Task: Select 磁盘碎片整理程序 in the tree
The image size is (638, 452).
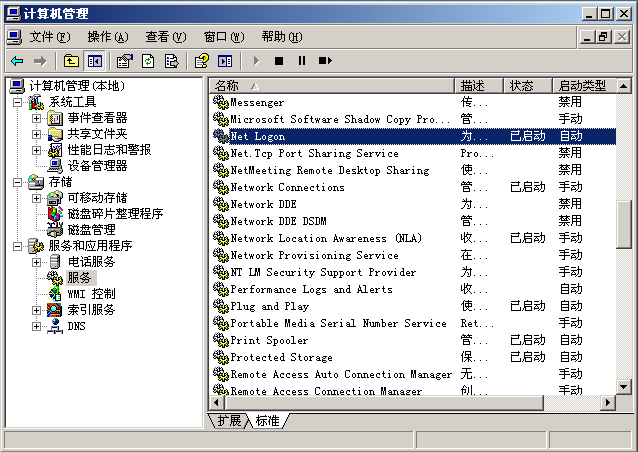Action: [115, 214]
